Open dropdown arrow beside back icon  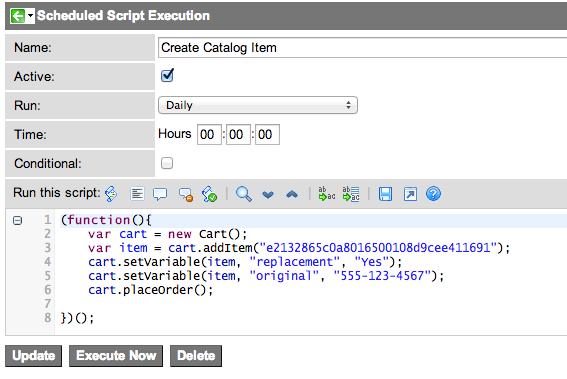(x=30, y=16)
